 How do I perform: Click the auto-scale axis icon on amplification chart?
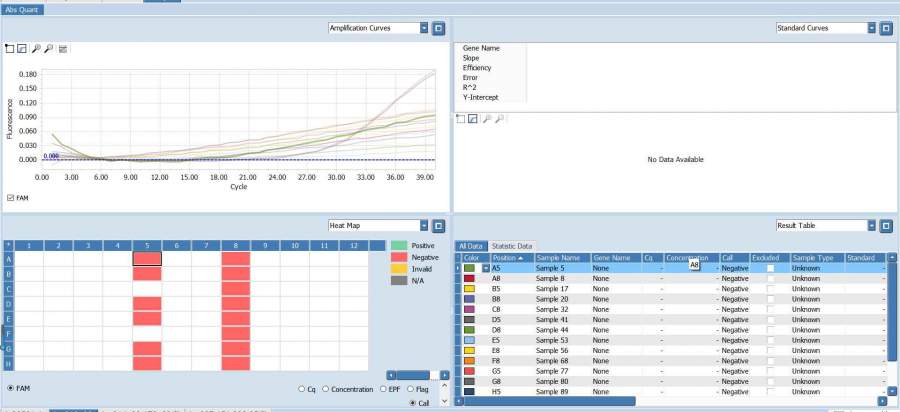22,48
